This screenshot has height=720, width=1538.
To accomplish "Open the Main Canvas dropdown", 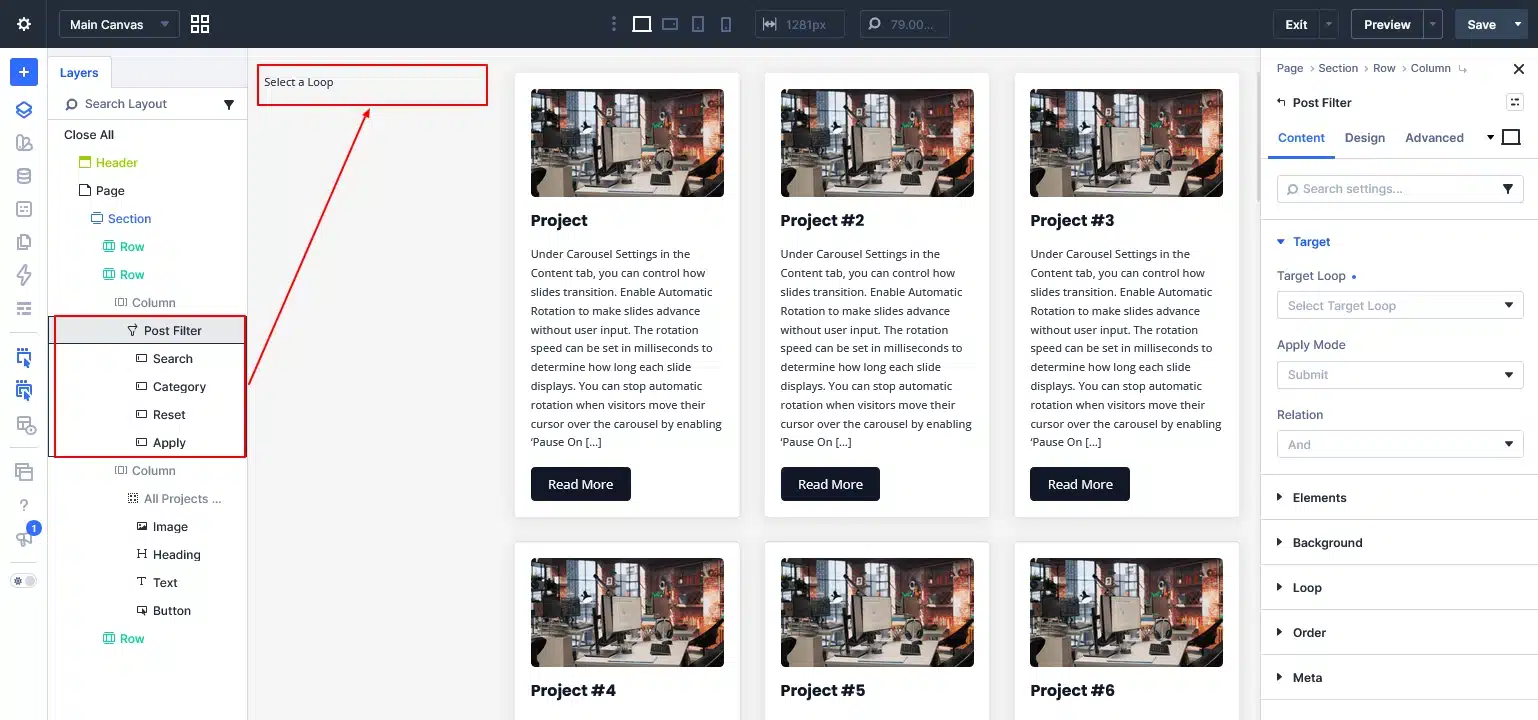I will [x=119, y=24].
